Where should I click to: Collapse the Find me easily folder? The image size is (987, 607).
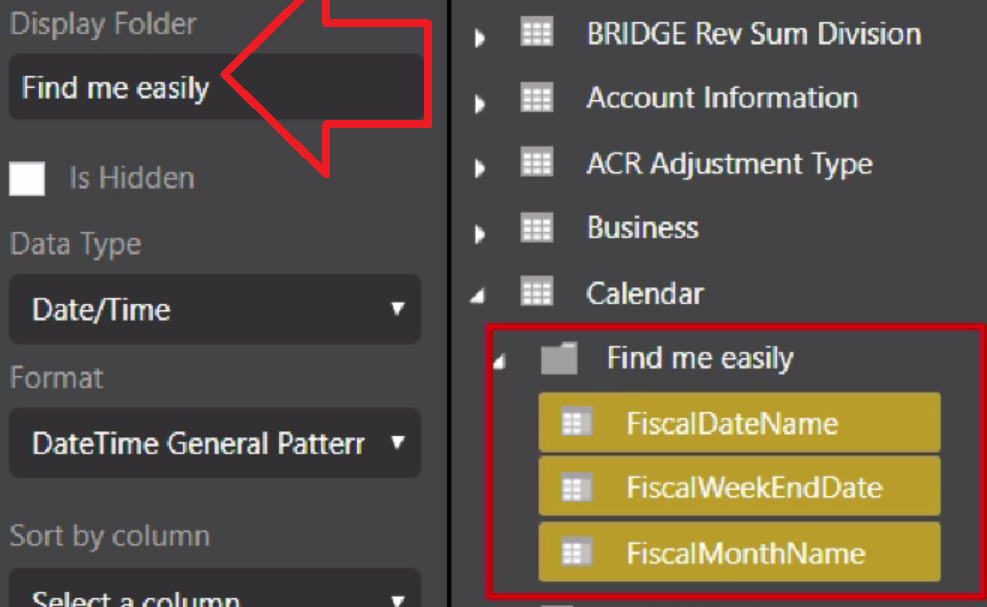tap(500, 361)
